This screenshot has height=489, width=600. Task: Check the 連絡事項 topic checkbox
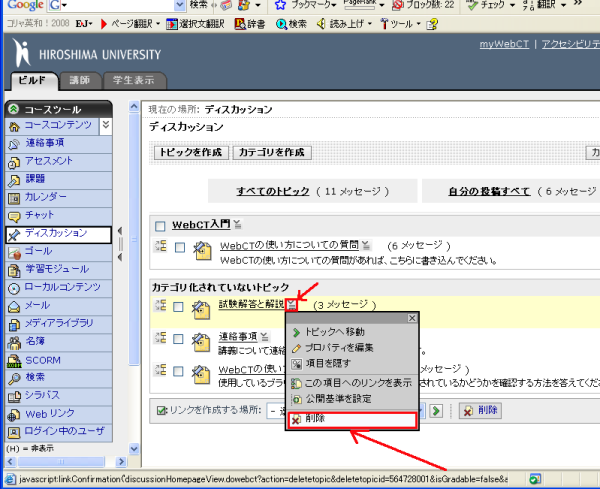(178, 339)
